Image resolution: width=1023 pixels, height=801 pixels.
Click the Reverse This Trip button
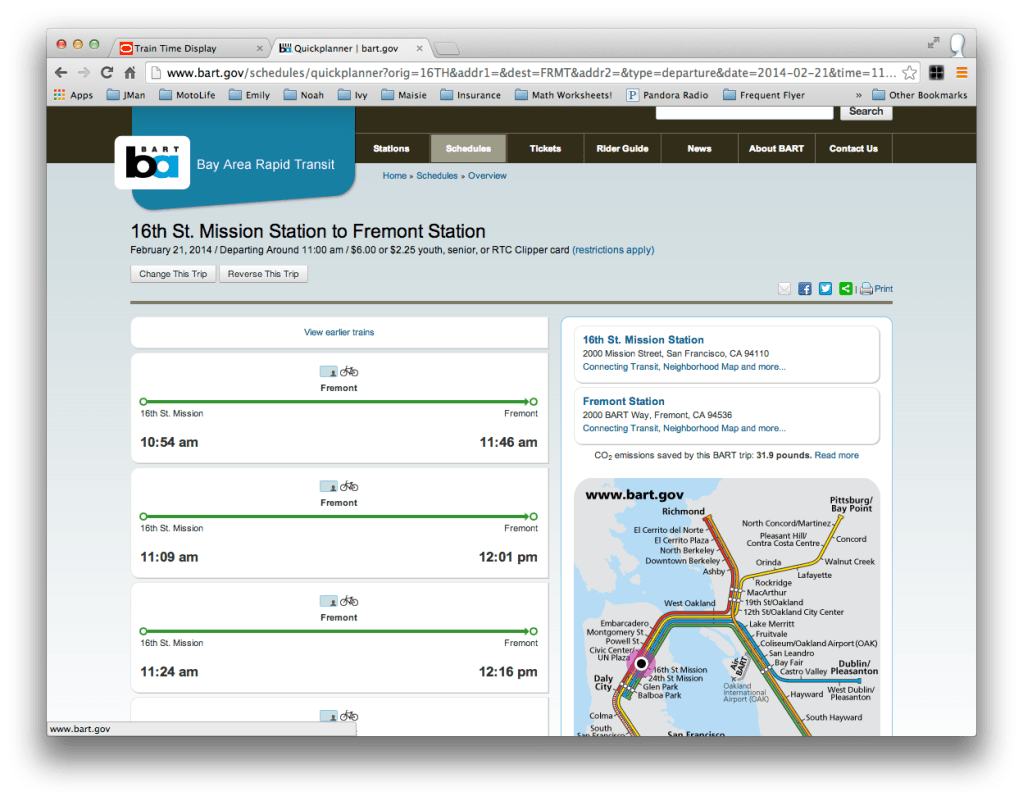[x=263, y=273]
